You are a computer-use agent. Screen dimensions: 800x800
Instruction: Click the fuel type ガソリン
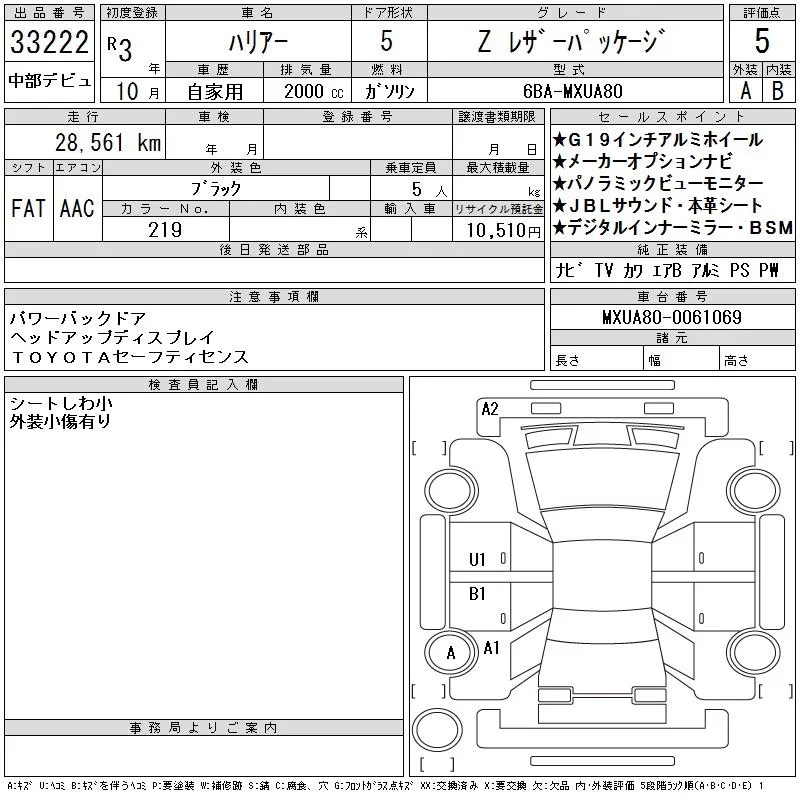pyautogui.click(x=389, y=91)
